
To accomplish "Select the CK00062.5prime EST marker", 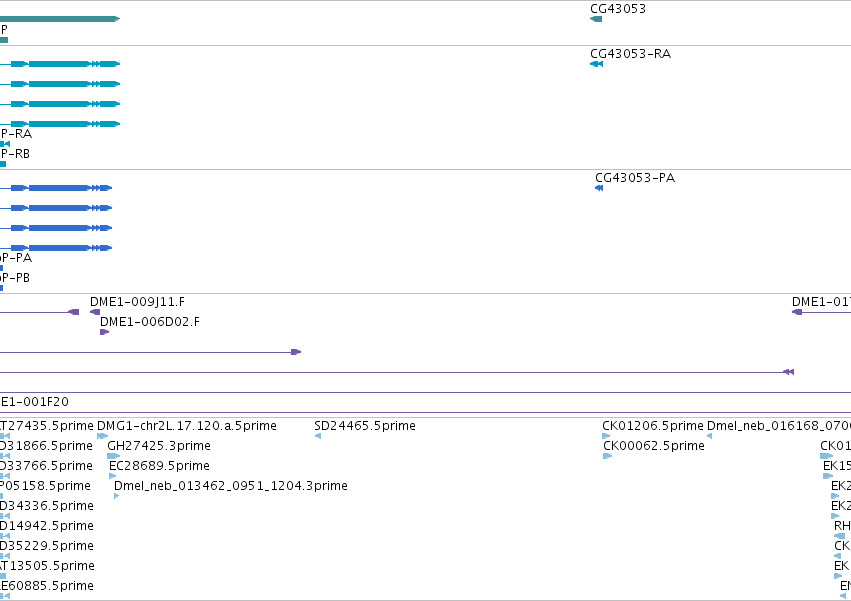I will coord(607,456).
